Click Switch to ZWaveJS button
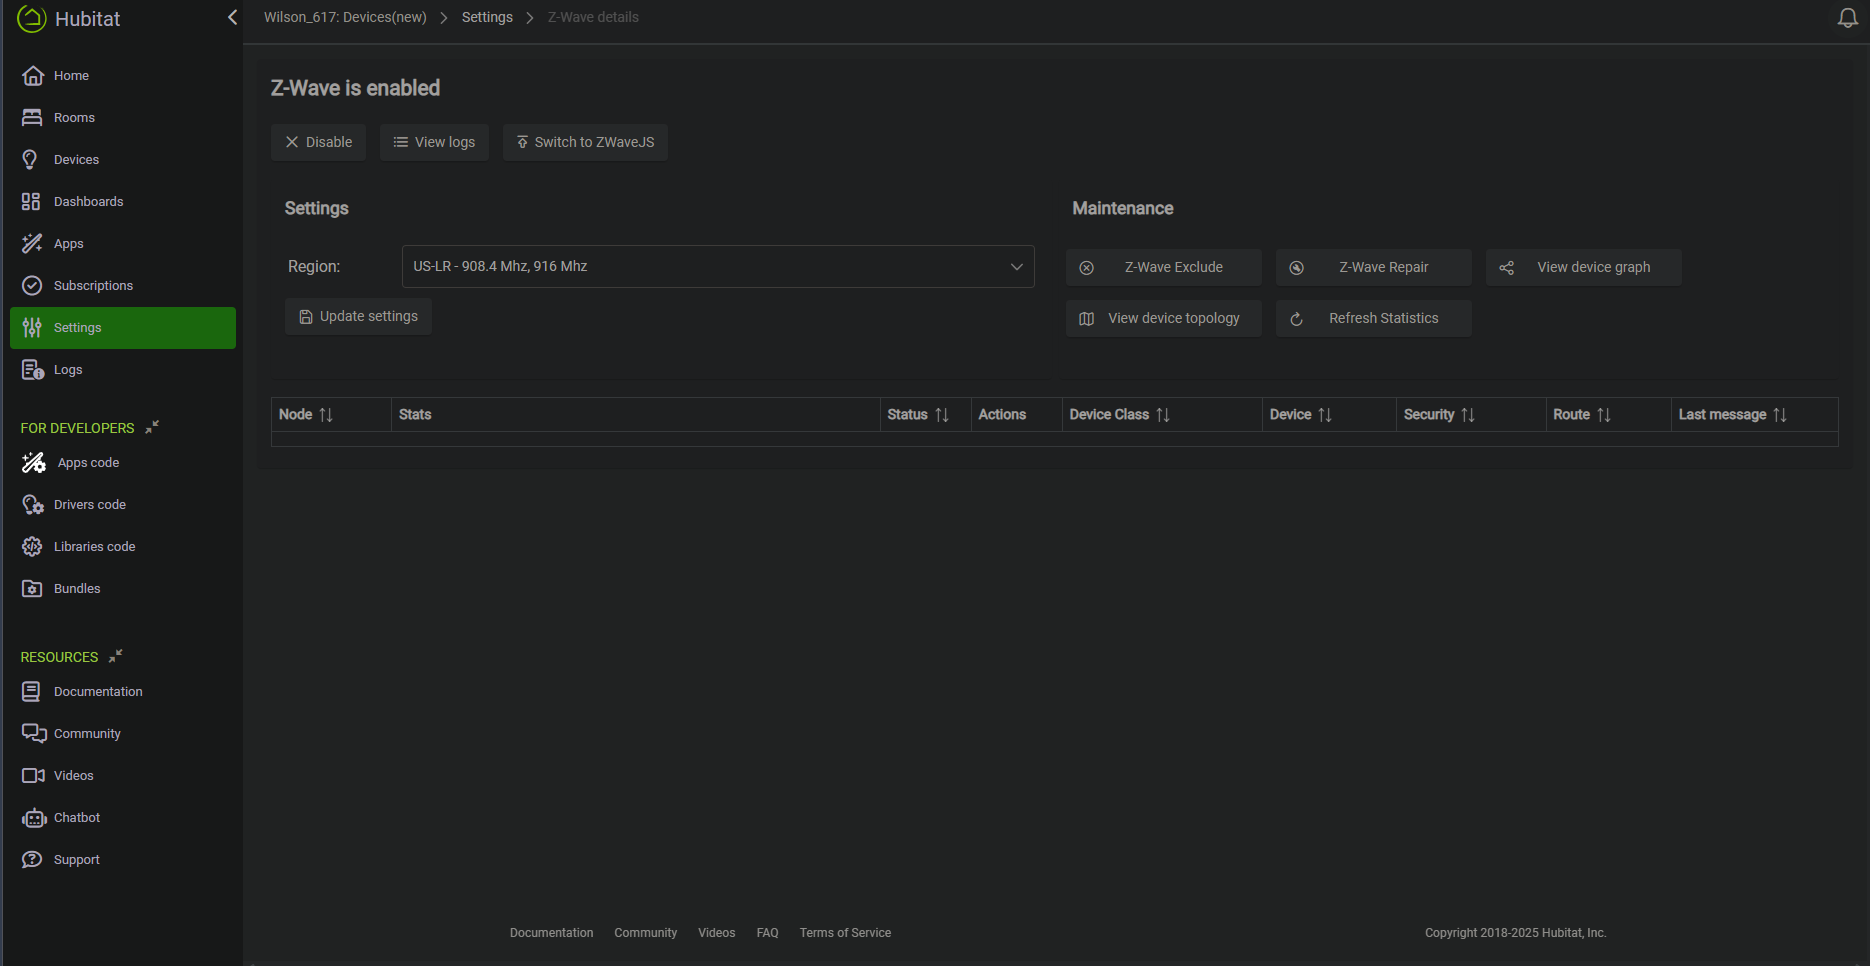1870x966 pixels. click(585, 142)
